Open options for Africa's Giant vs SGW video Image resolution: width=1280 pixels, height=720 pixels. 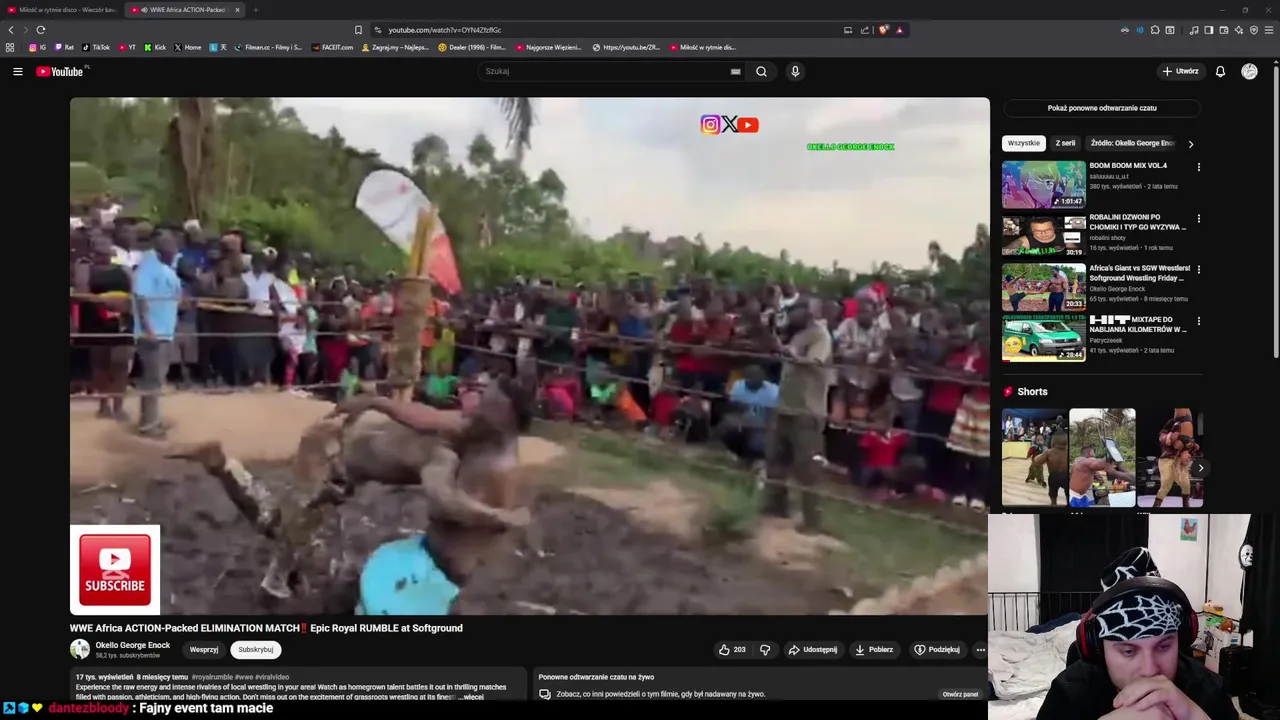(1199, 270)
